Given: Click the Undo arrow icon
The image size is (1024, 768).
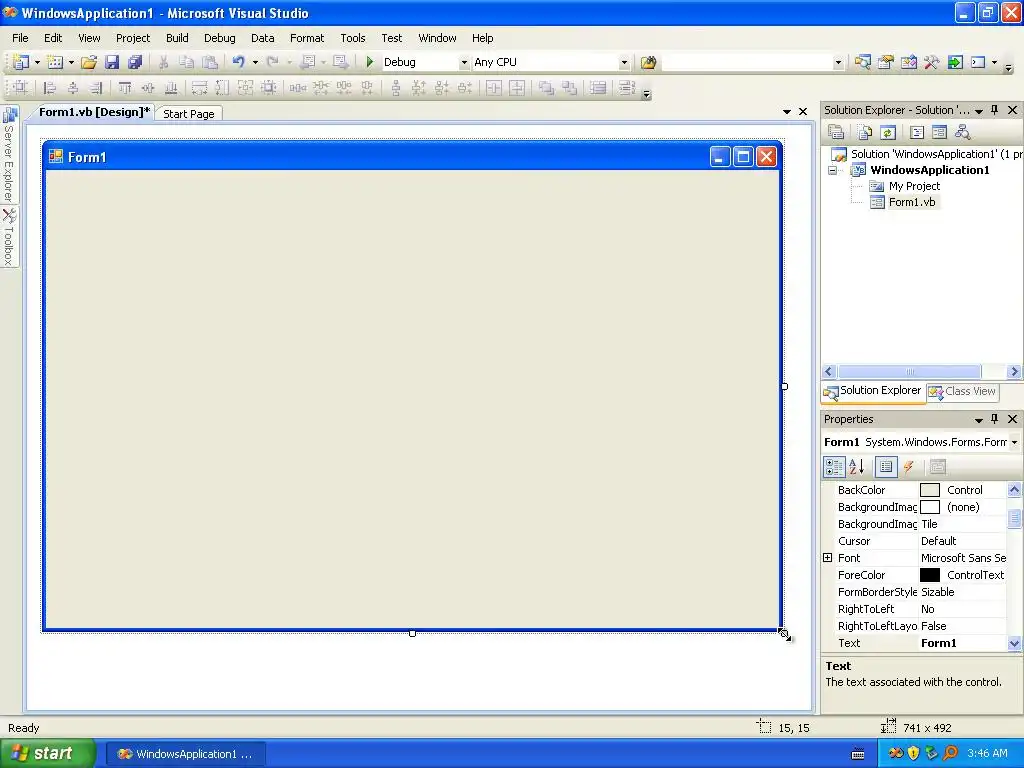Looking at the screenshot, I should click(x=238, y=62).
